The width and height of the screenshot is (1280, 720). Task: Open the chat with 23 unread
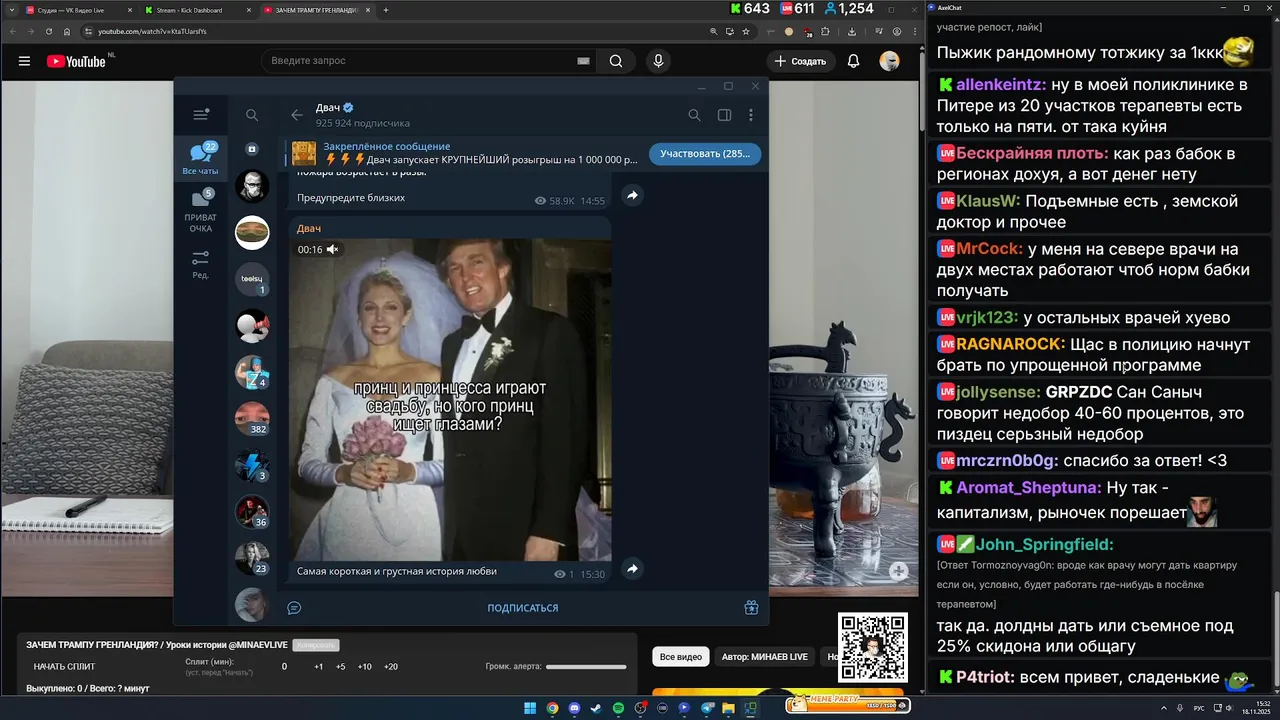[x=252, y=559]
